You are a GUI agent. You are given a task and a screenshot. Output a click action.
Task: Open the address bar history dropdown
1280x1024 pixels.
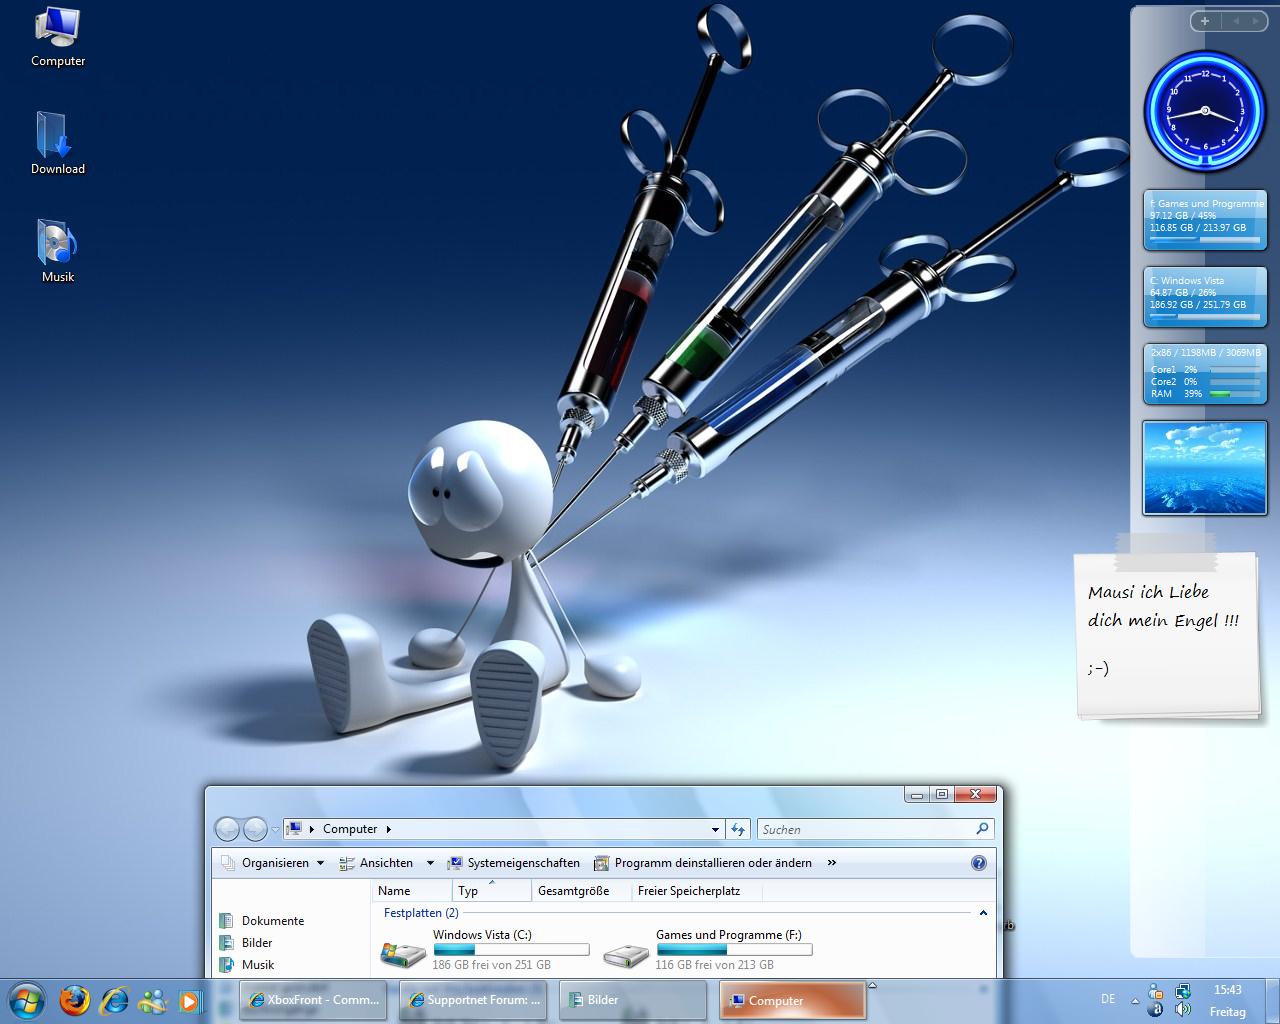(715, 829)
